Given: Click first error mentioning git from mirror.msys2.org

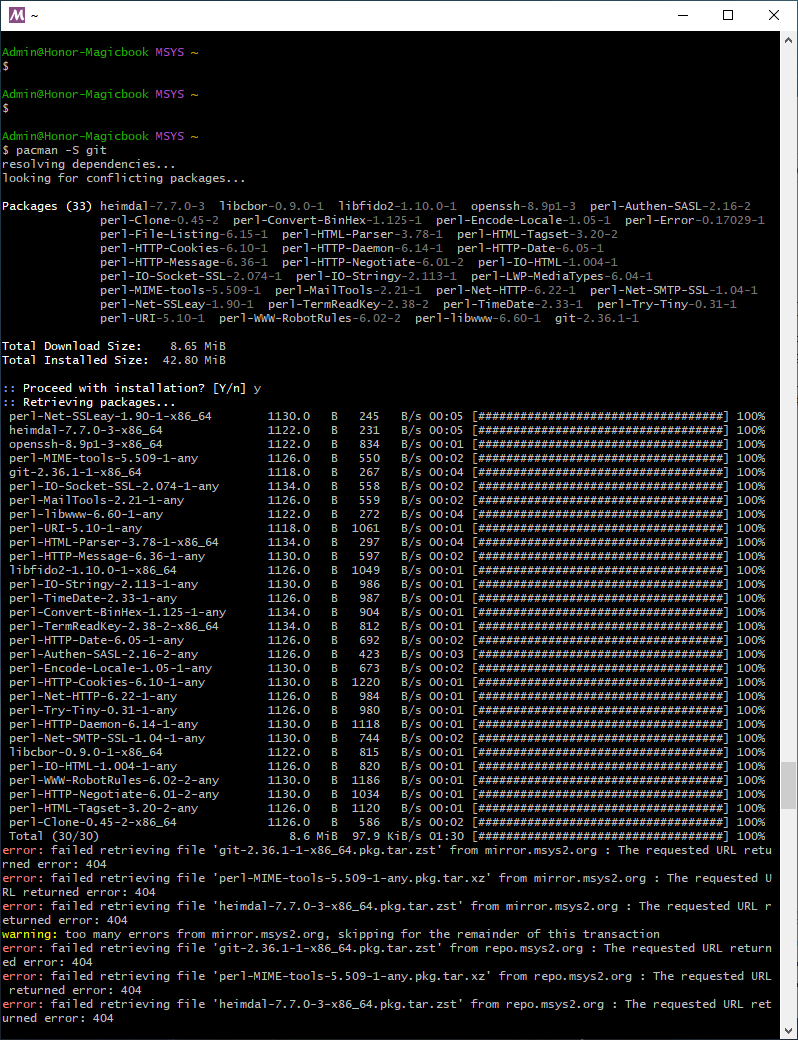Looking at the screenshot, I should pyautogui.click(x=387, y=857).
